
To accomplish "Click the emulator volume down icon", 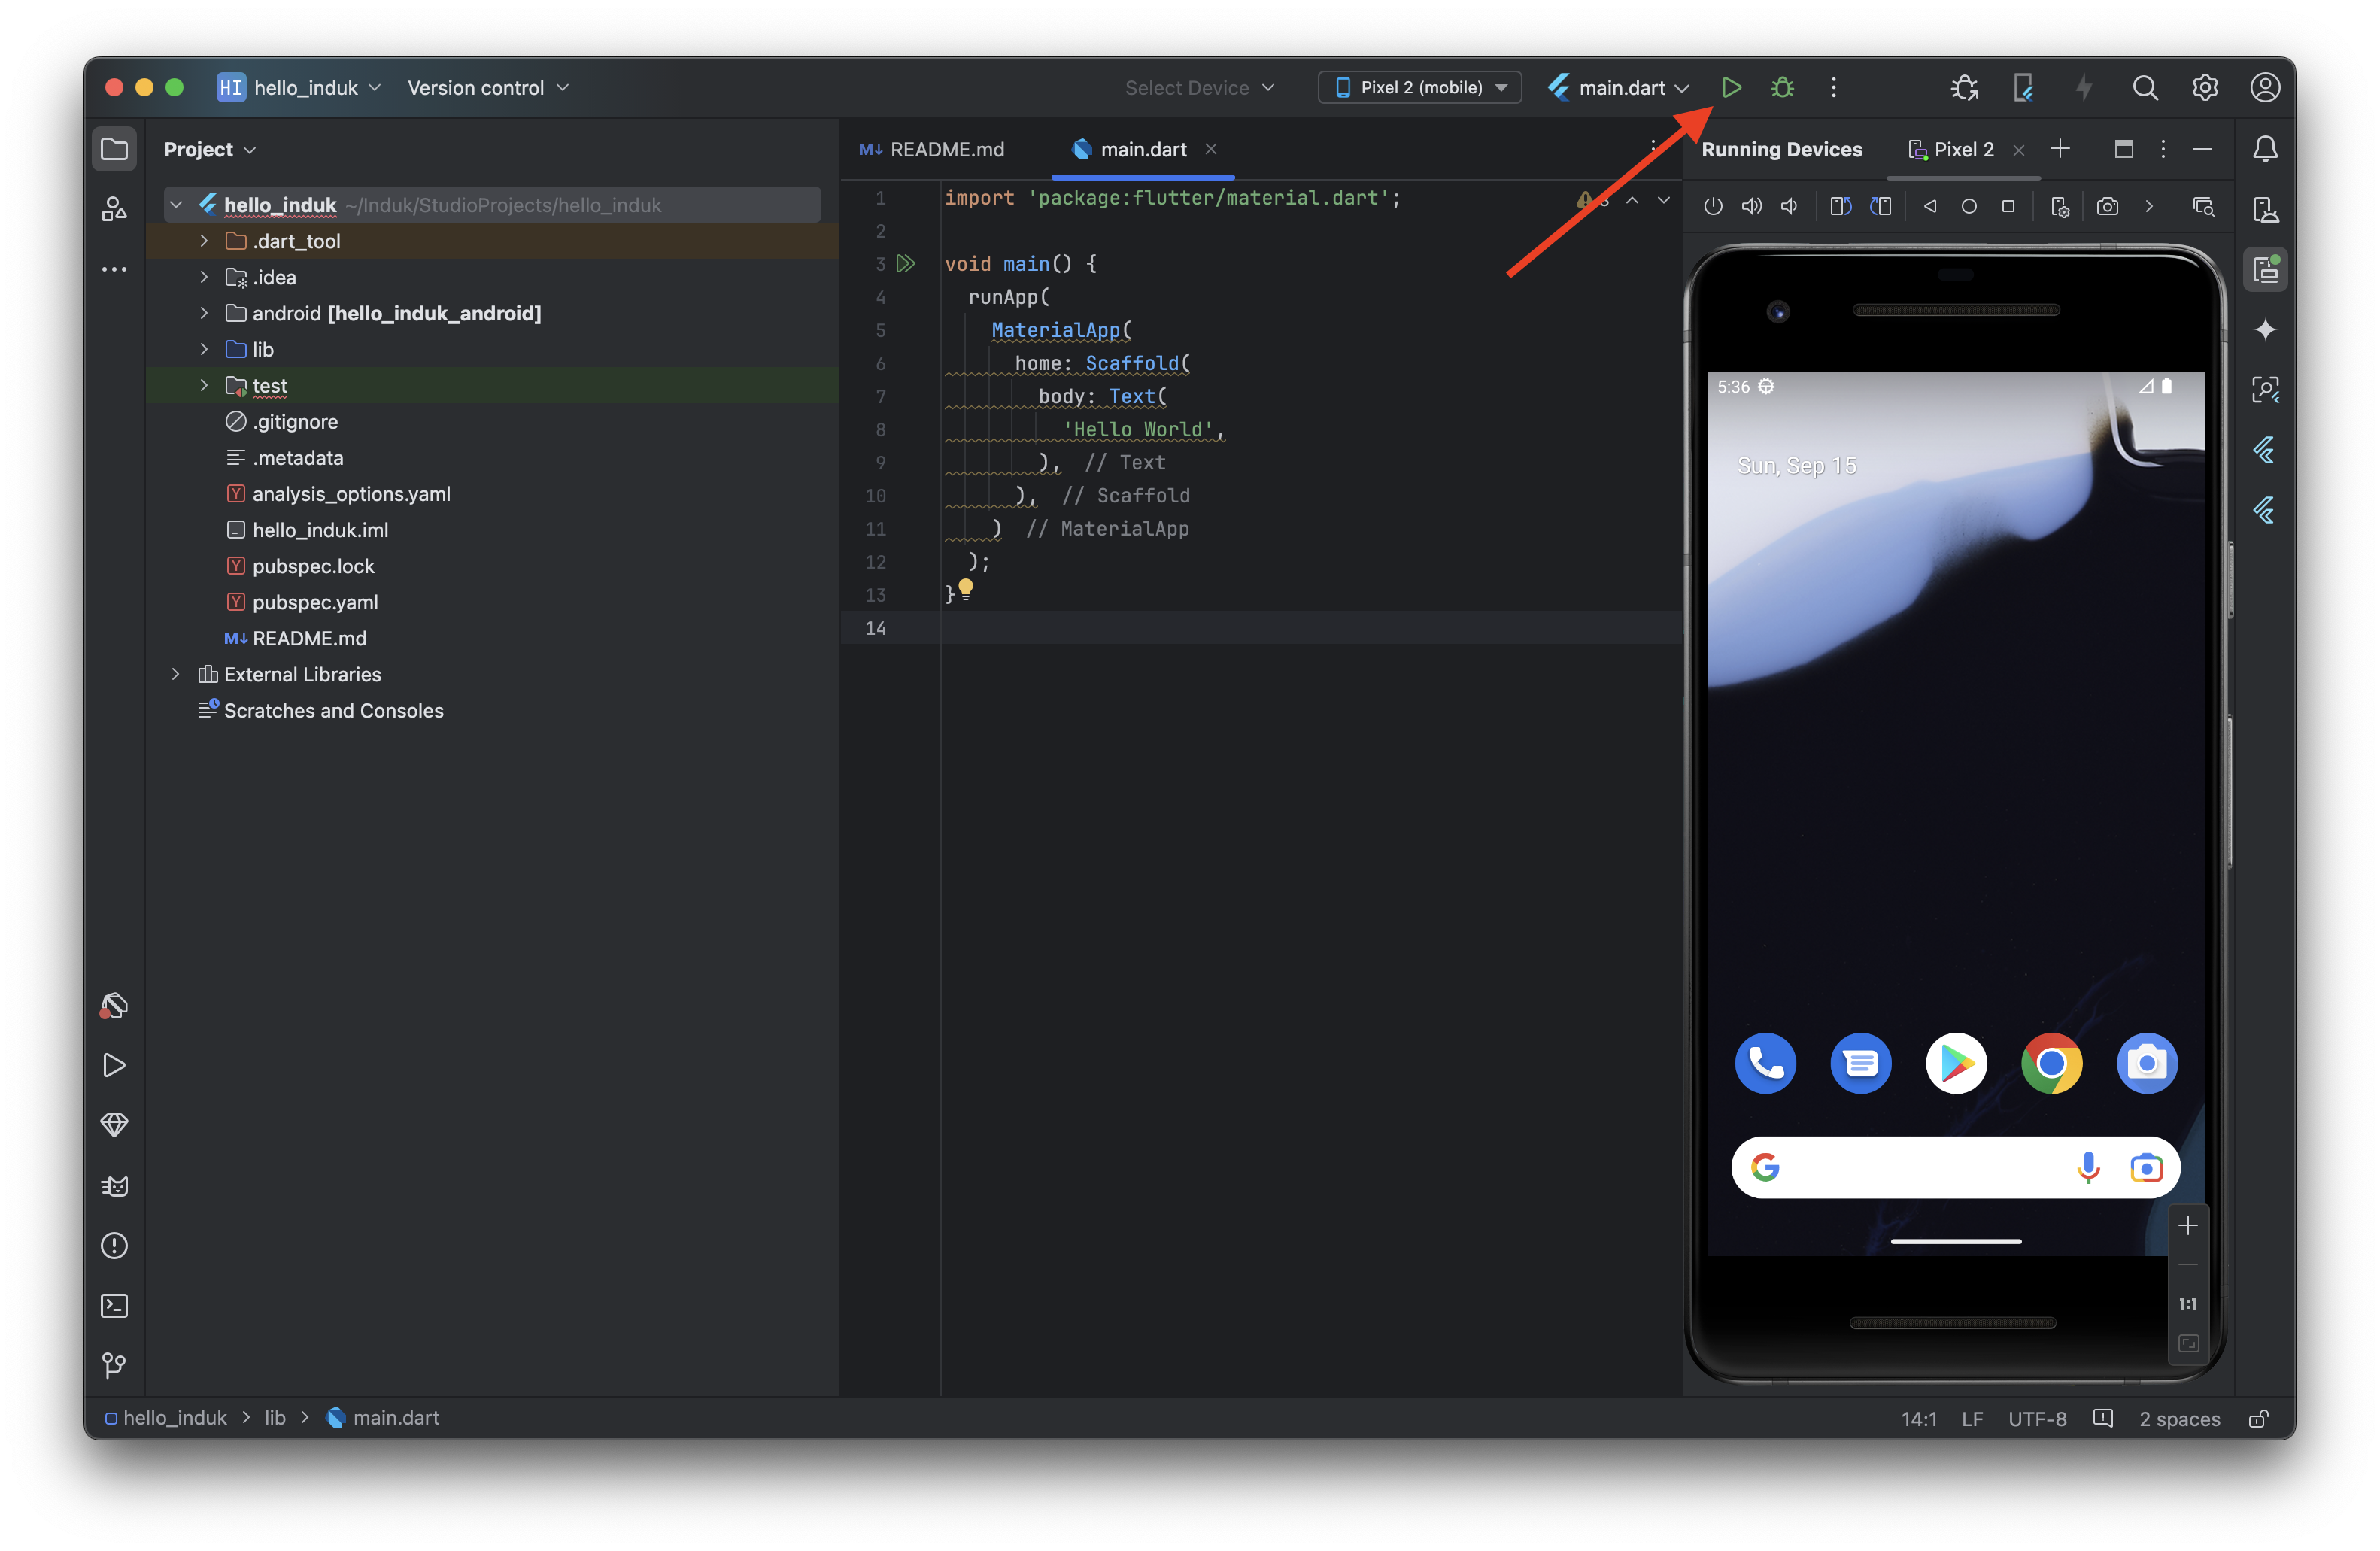I will click(1789, 206).
